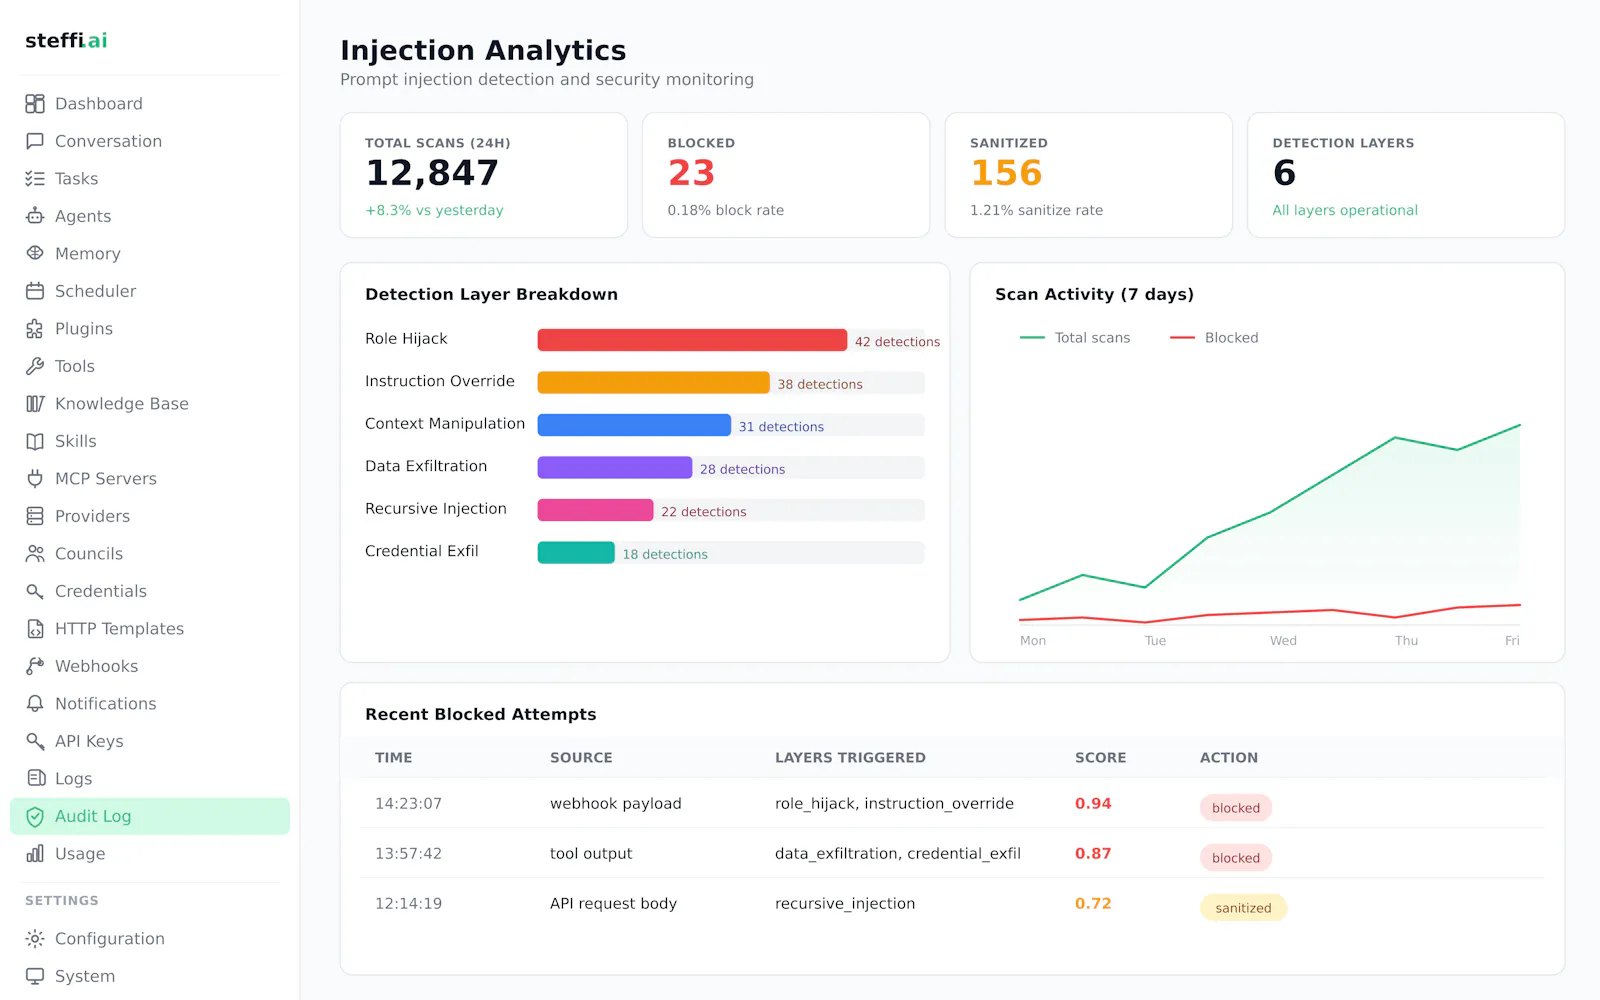Click the 156 sanitized count
1600x1000 pixels.
(x=1006, y=173)
